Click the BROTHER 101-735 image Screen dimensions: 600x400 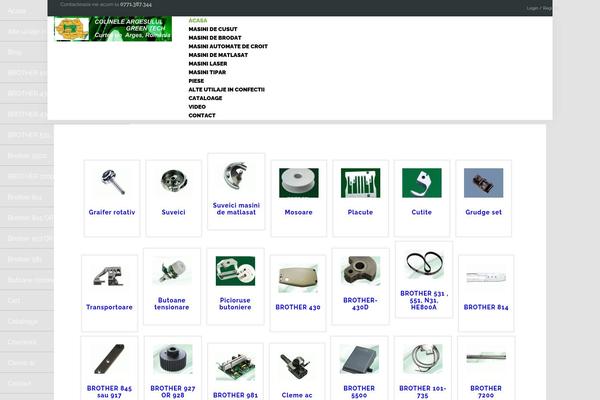(x=422, y=359)
